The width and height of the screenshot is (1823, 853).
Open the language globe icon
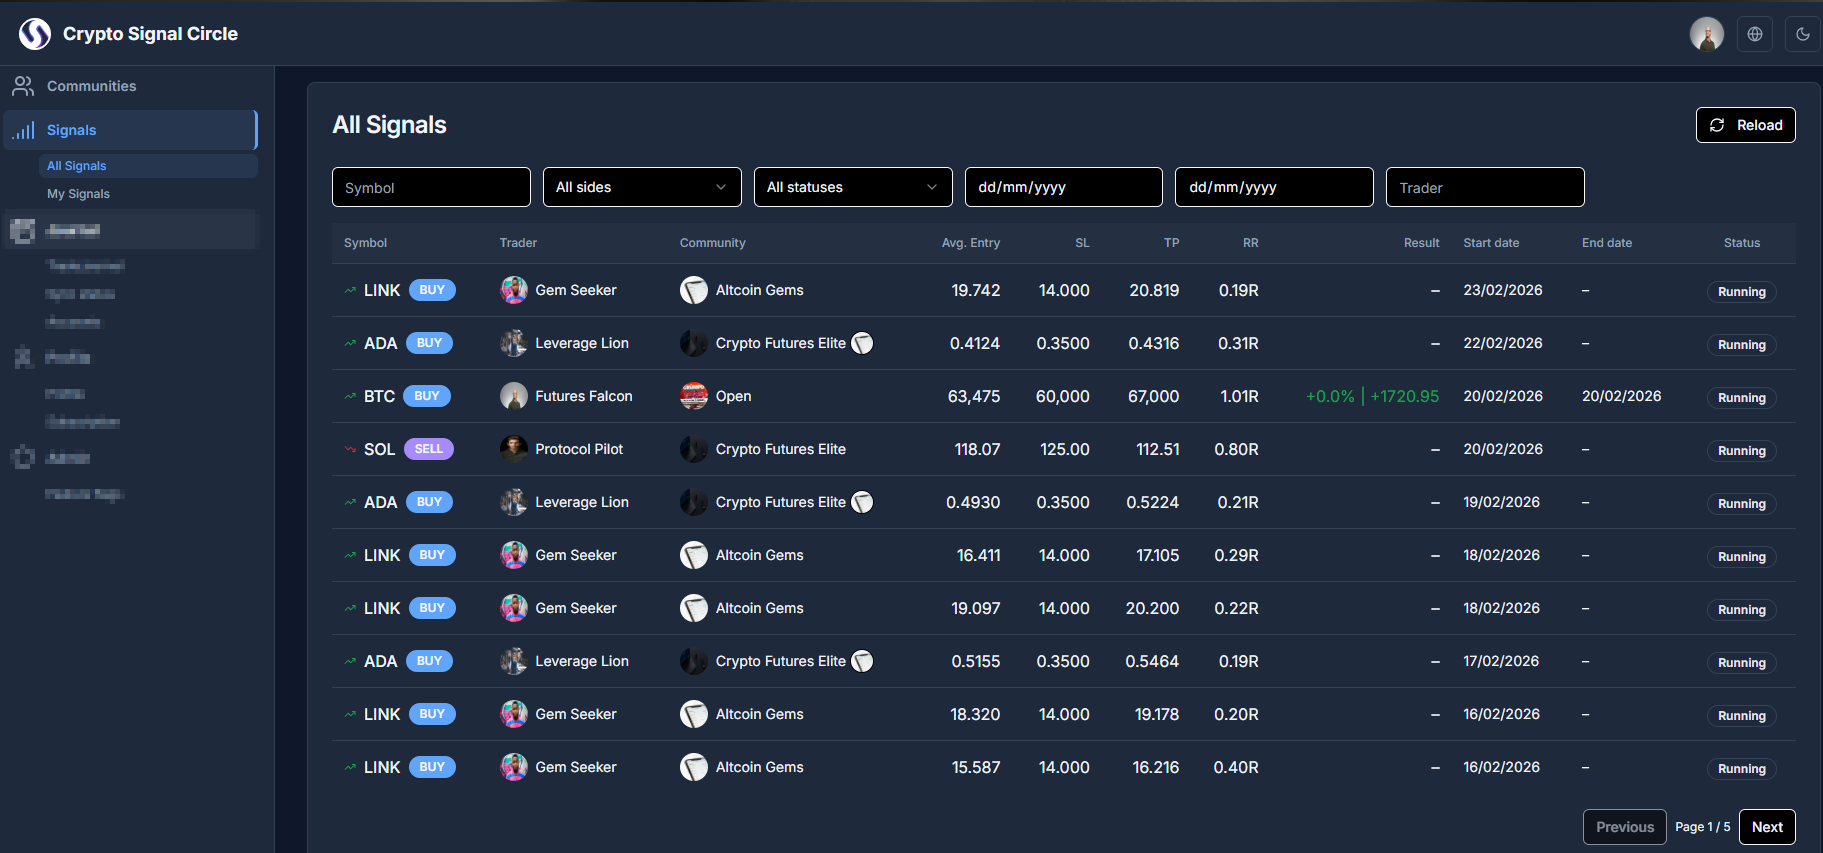coord(1754,34)
